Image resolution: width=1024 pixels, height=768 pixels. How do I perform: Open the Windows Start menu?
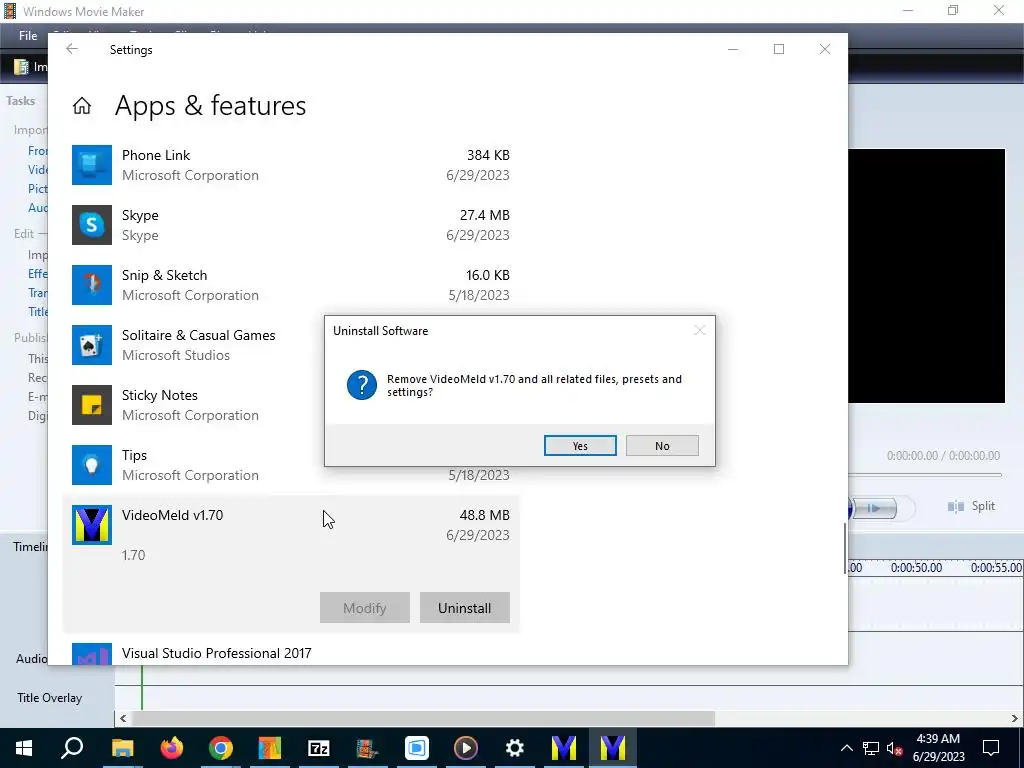point(24,748)
